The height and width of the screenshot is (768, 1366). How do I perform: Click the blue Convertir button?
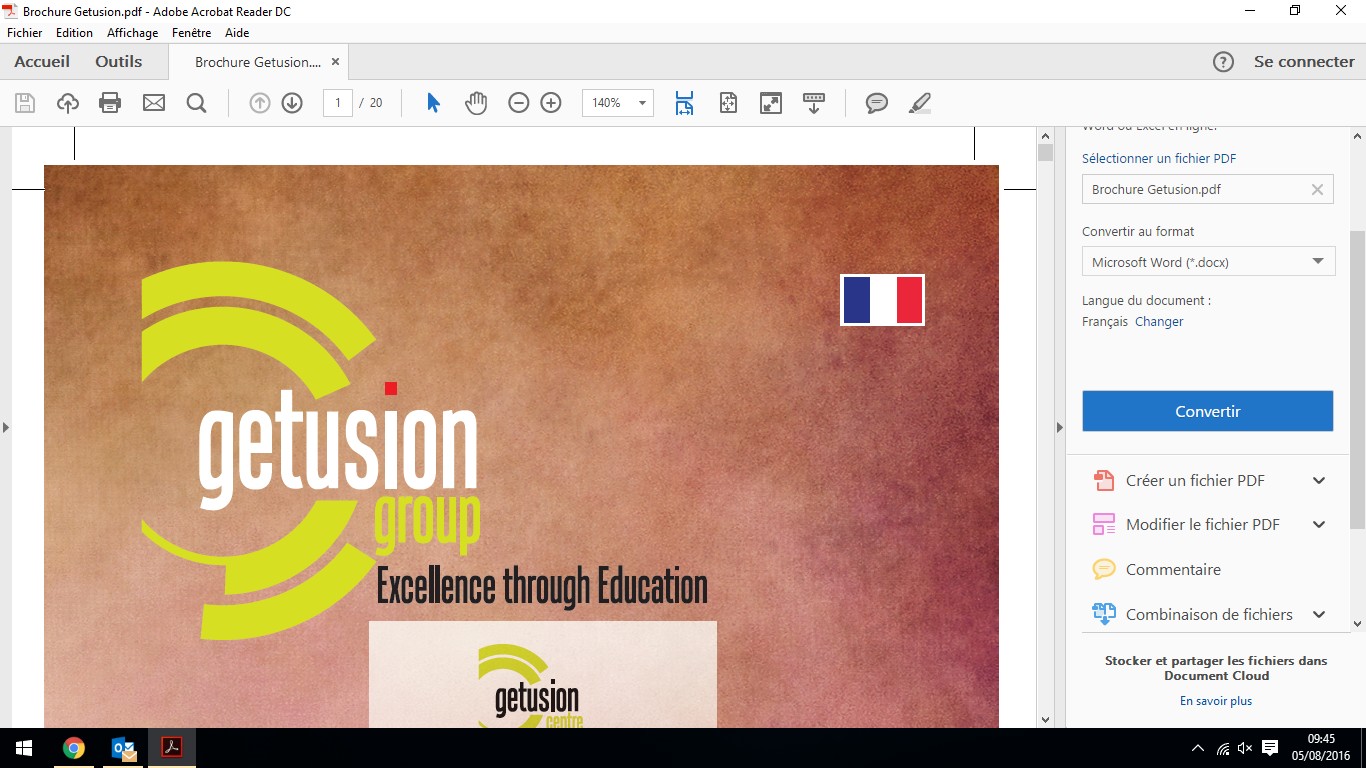1207,411
